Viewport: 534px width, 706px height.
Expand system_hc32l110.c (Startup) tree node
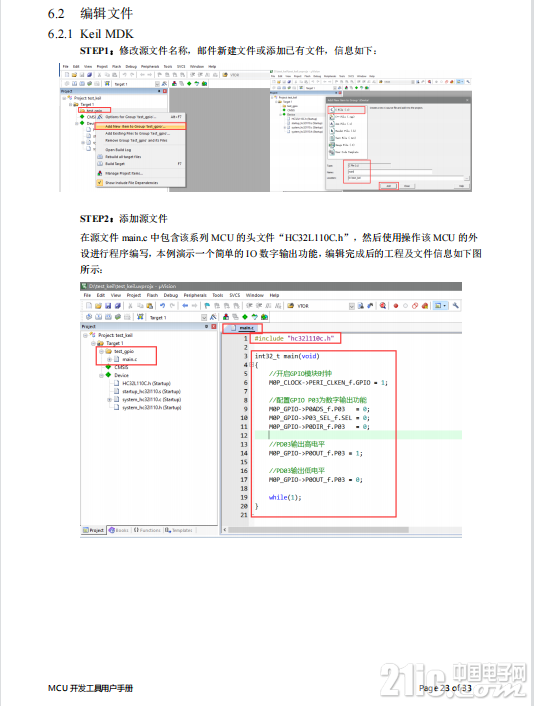(x=109, y=399)
